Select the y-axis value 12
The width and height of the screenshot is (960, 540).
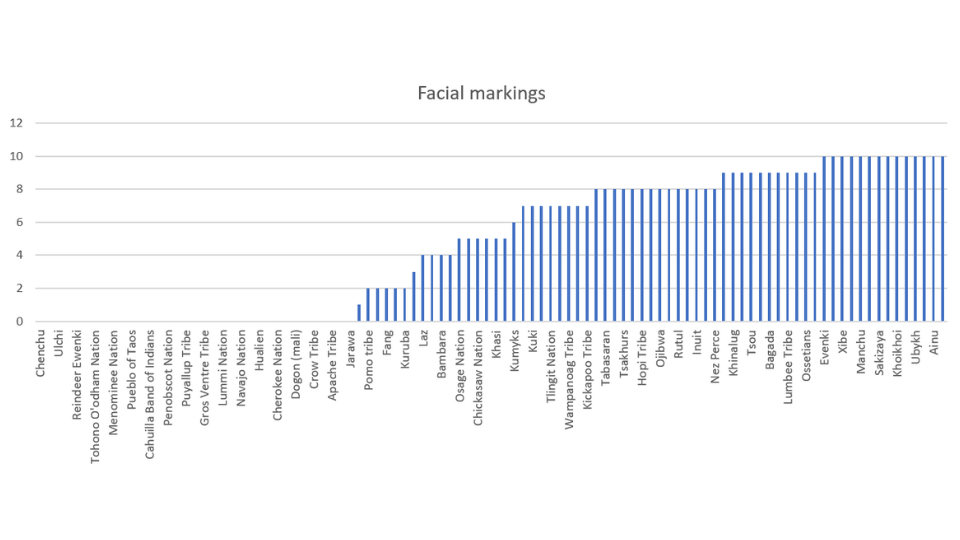click(x=16, y=123)
